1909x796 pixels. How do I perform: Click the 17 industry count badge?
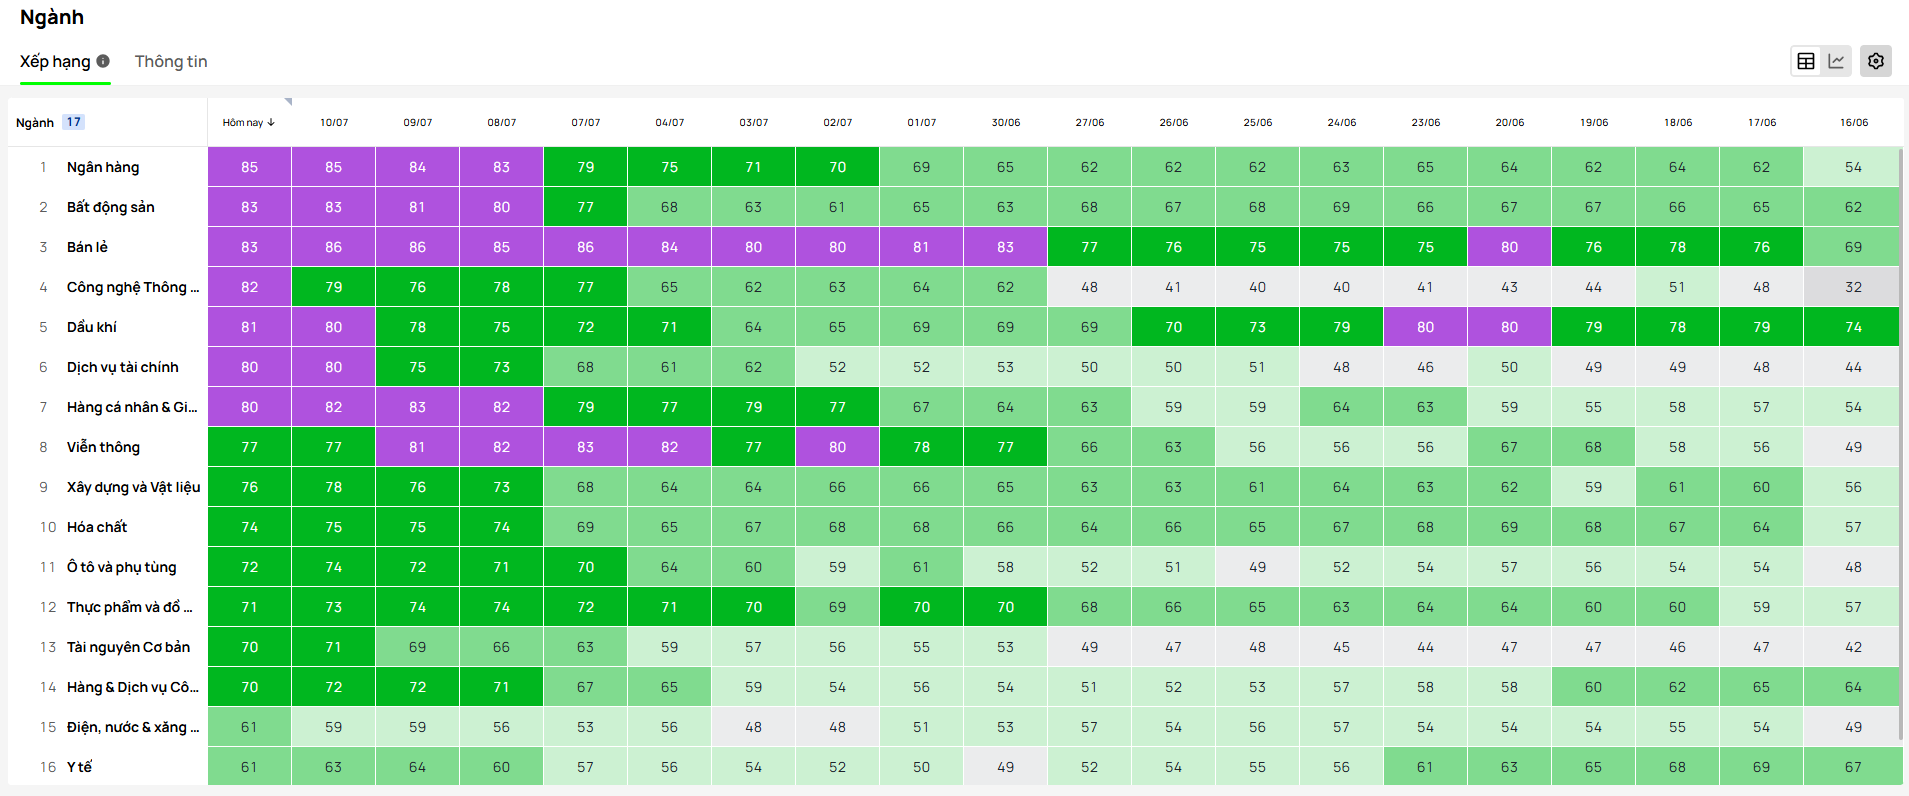click(x=73, y=122)
